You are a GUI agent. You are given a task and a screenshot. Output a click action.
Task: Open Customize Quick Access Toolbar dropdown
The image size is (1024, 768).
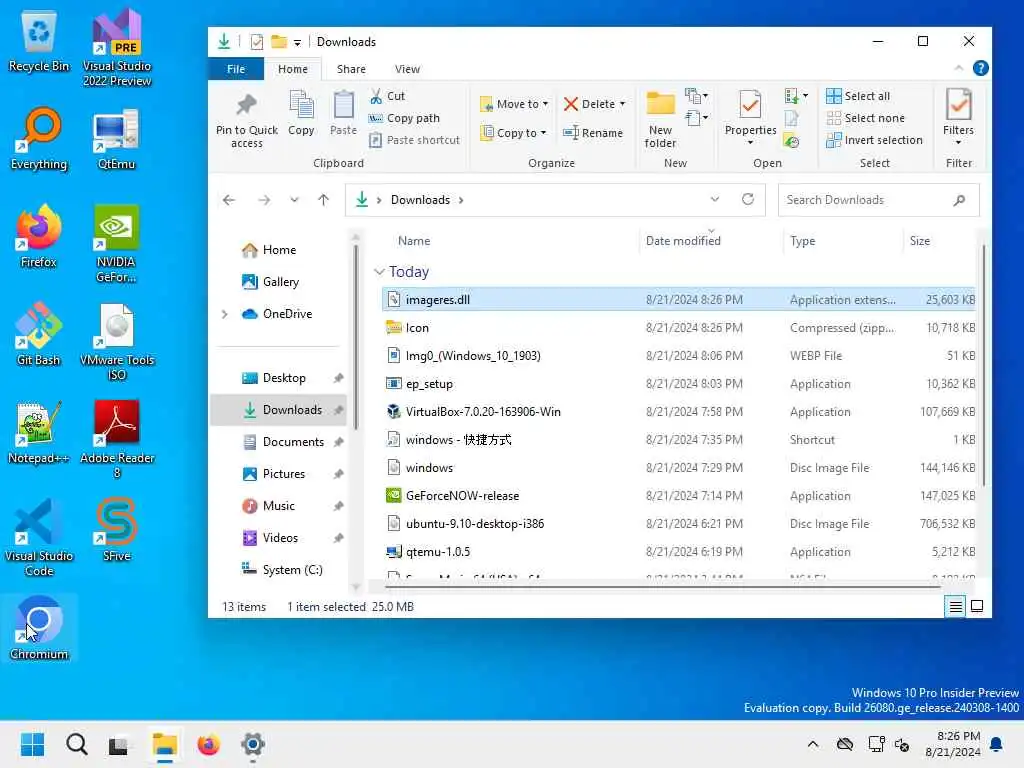[x=297, y=42]
